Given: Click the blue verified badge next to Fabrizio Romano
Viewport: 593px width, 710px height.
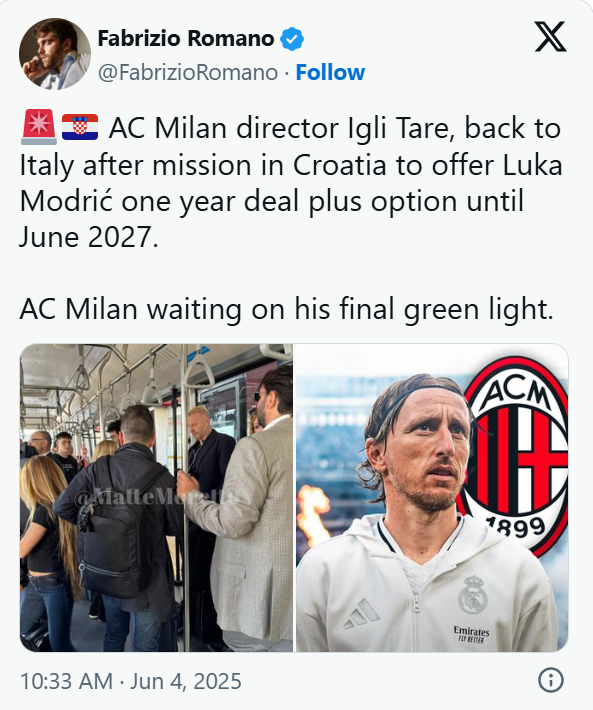Looking at the screenshot, I should 292,39.
